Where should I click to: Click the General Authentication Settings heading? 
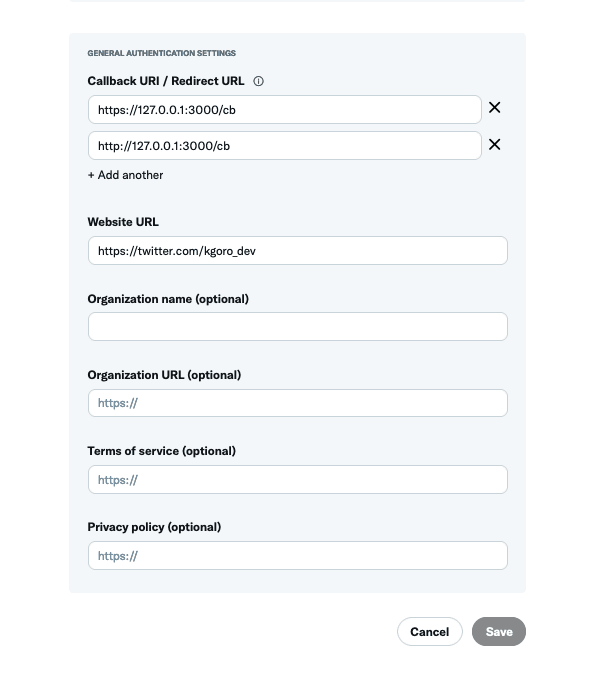click(162, 53)
